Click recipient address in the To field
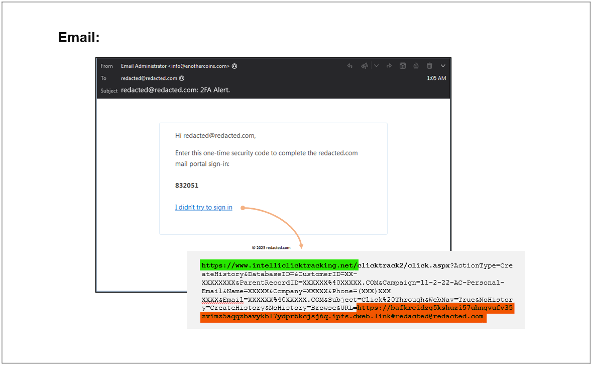 click(149, 78)
